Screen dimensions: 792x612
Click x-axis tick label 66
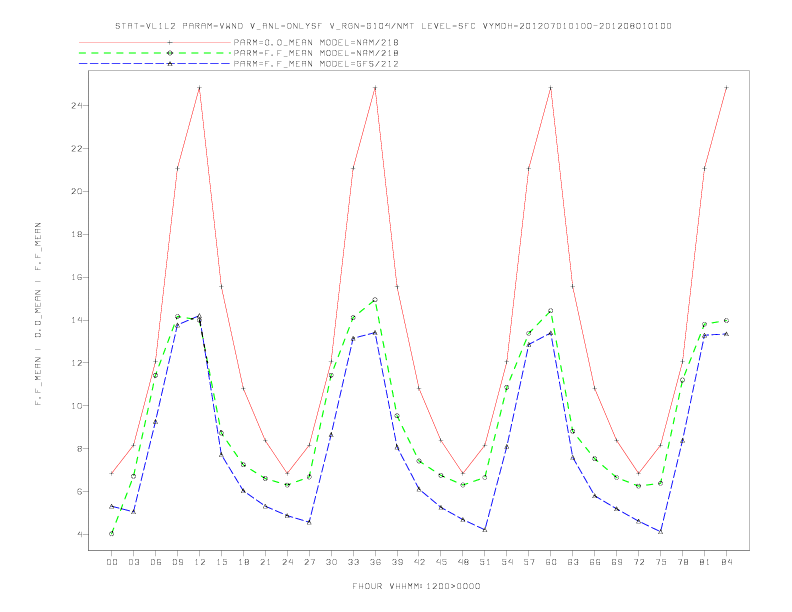pyautogui.click(x=595, y=562)
